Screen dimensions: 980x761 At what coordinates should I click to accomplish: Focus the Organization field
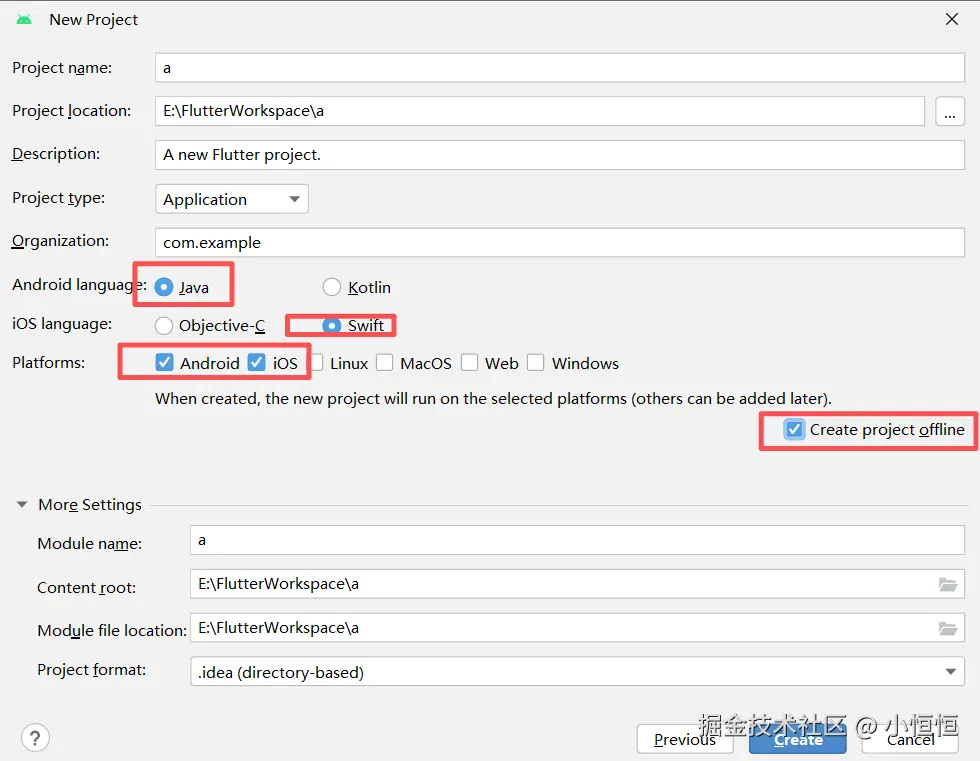559,242
